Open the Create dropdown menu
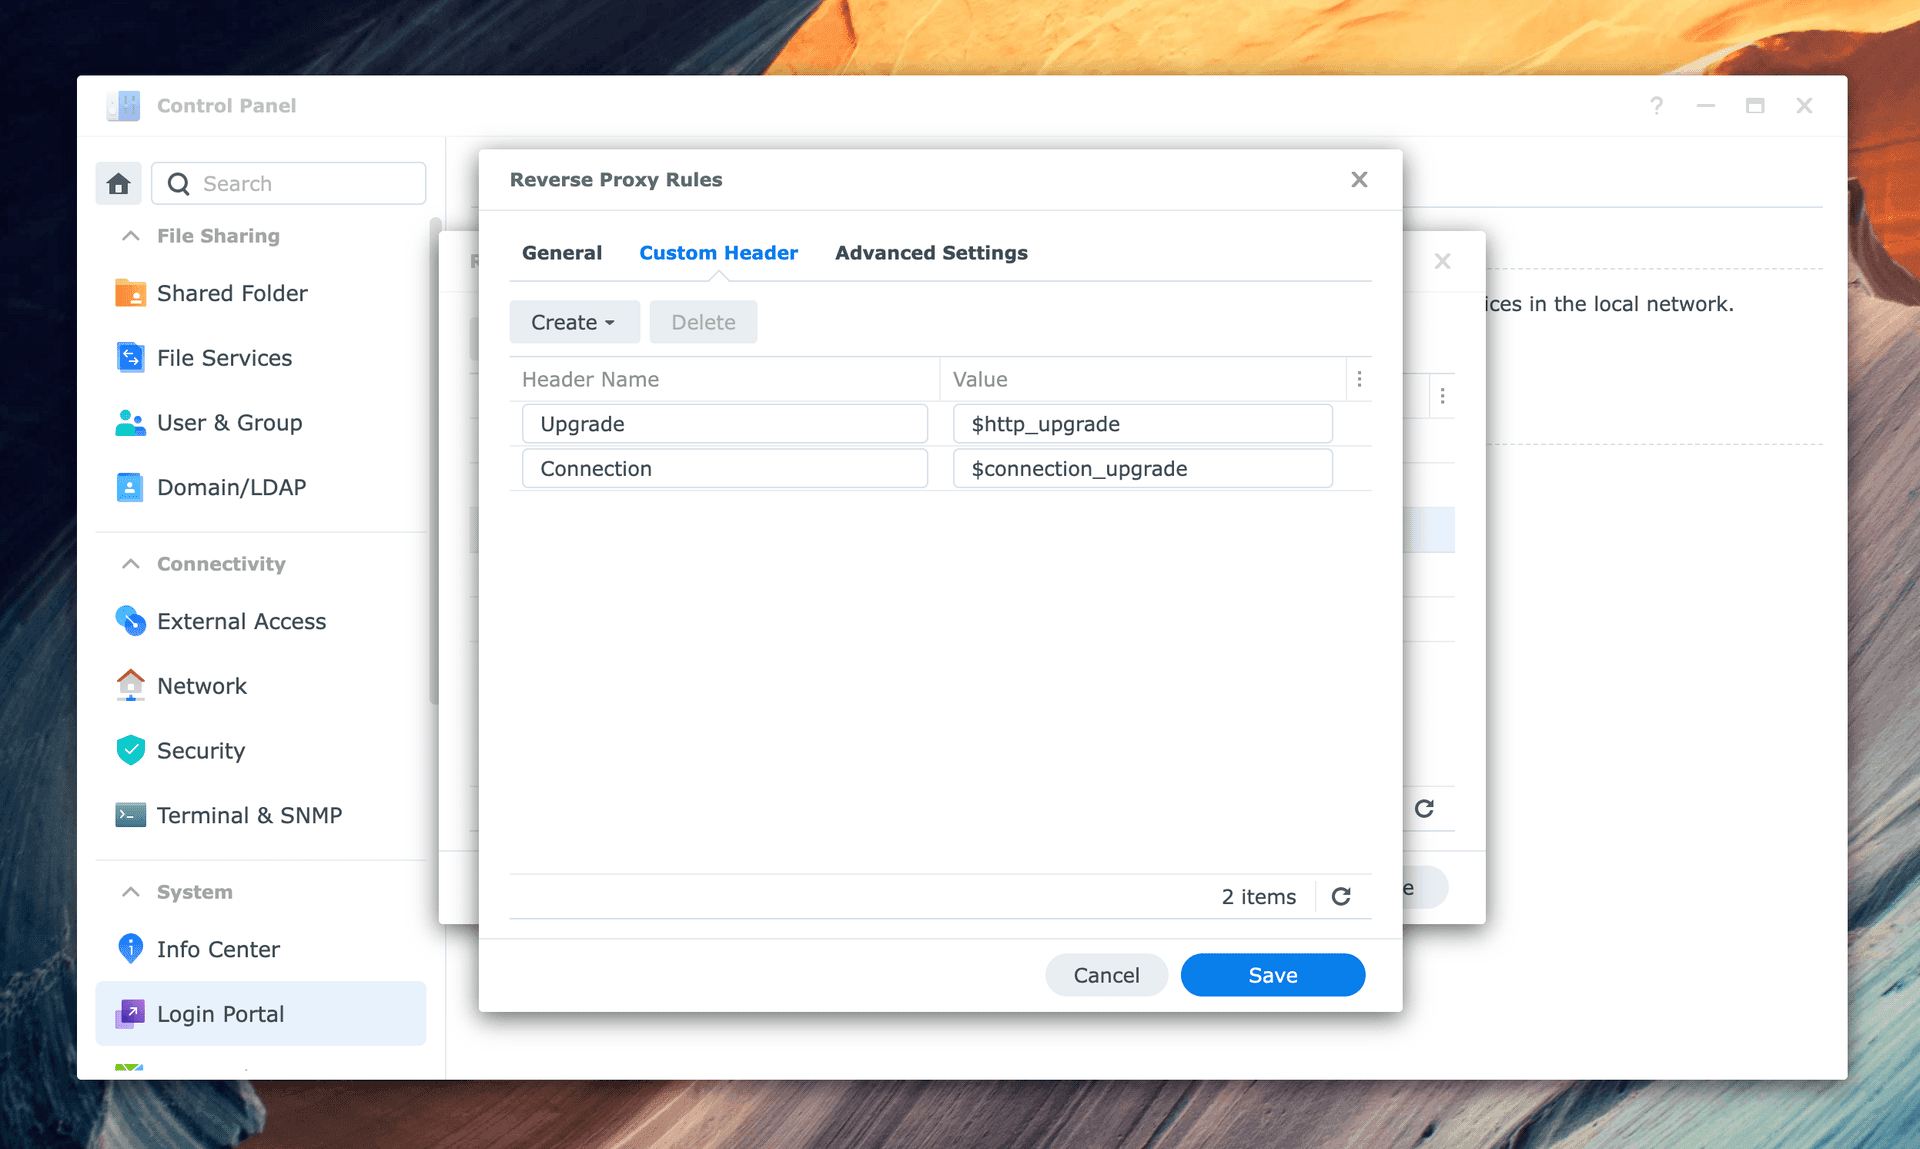Image resolution: width=1920 pixels, height=1149 pixels. point(573,321)
